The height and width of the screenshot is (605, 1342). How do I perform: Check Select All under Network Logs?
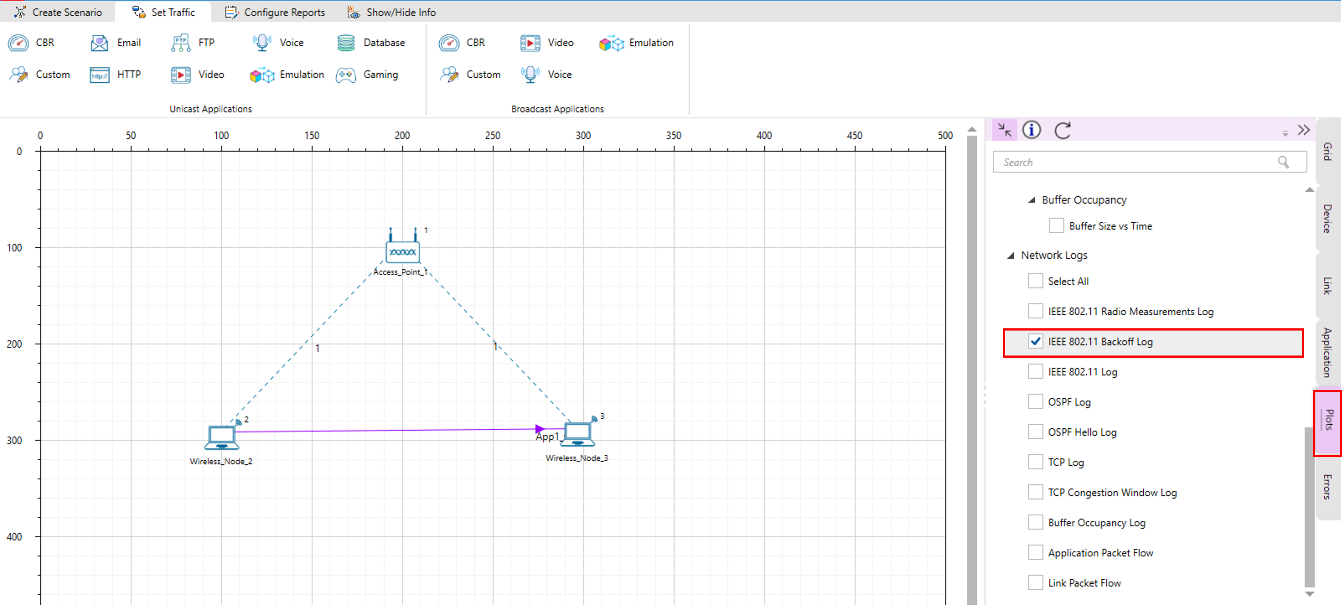tap(1036, 281)
